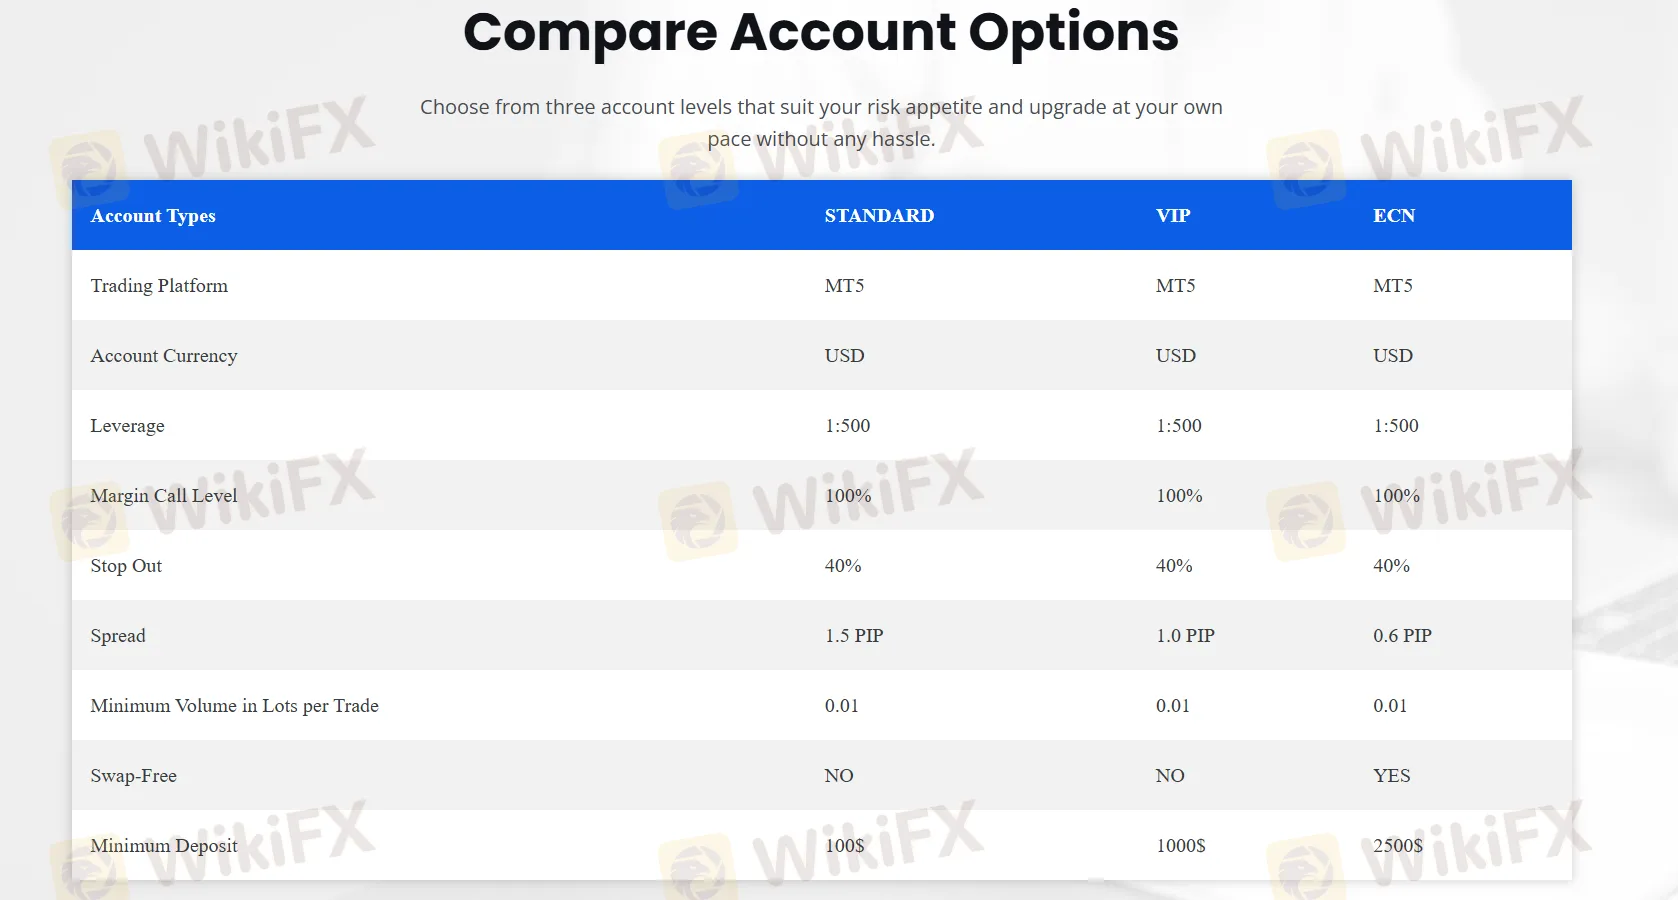
Task: Click the Leverage row label
Action: pyautogui.click(x=127, y=426)
